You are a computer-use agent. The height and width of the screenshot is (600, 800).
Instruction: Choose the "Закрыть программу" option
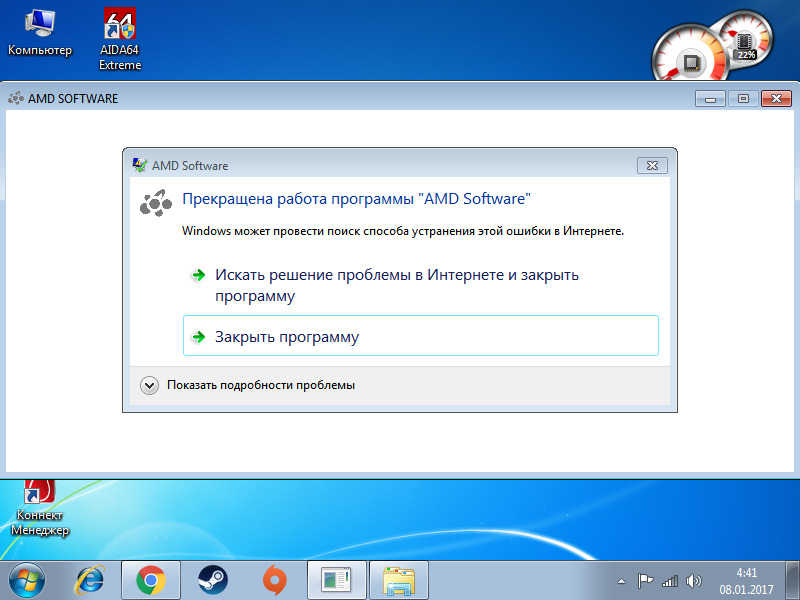(x=421, y=336)
